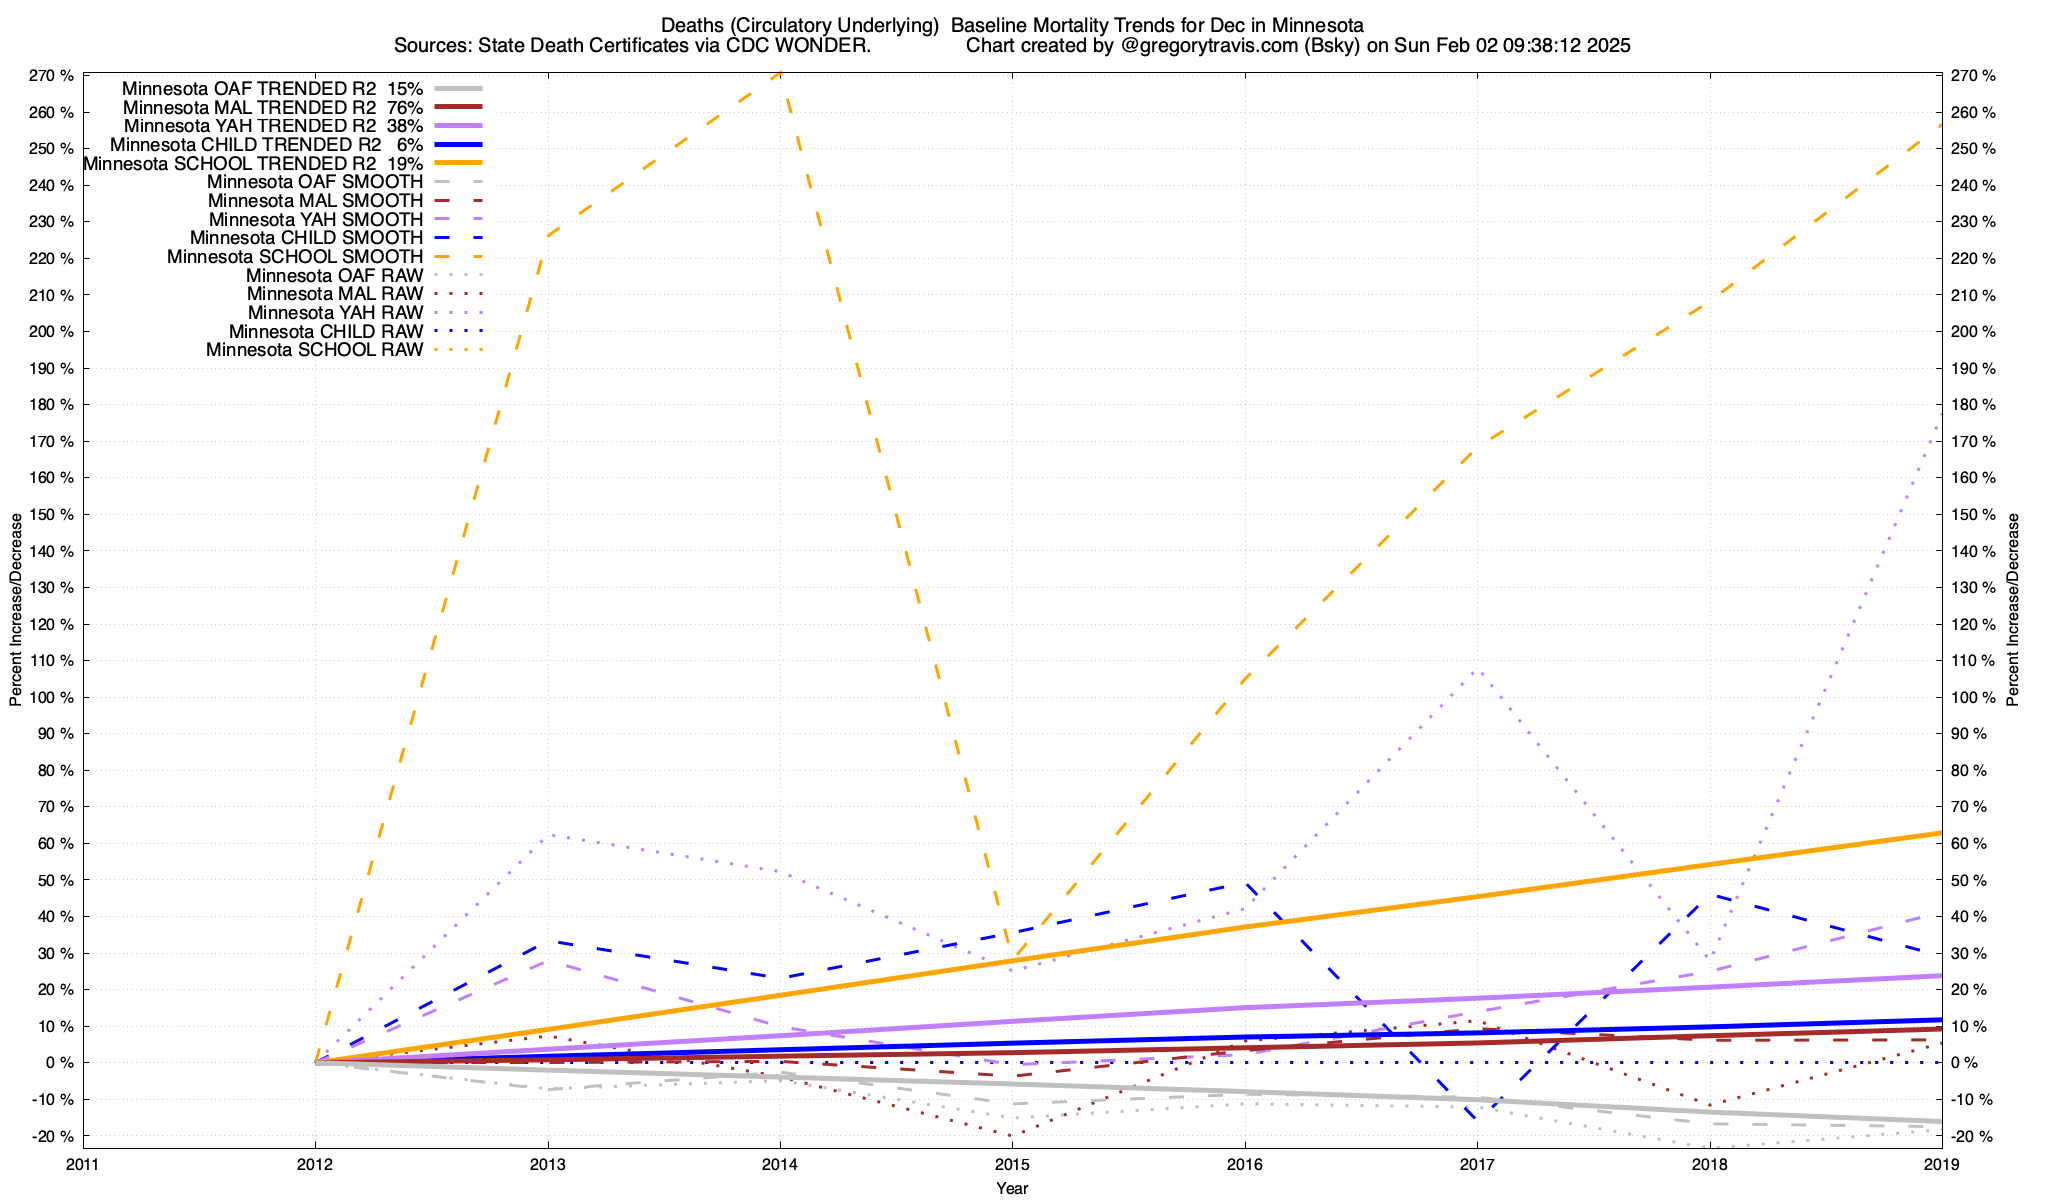Select Minnesota SCHOOL TRENDED legend entry
2048x1200 pixels.
[253, 163]
